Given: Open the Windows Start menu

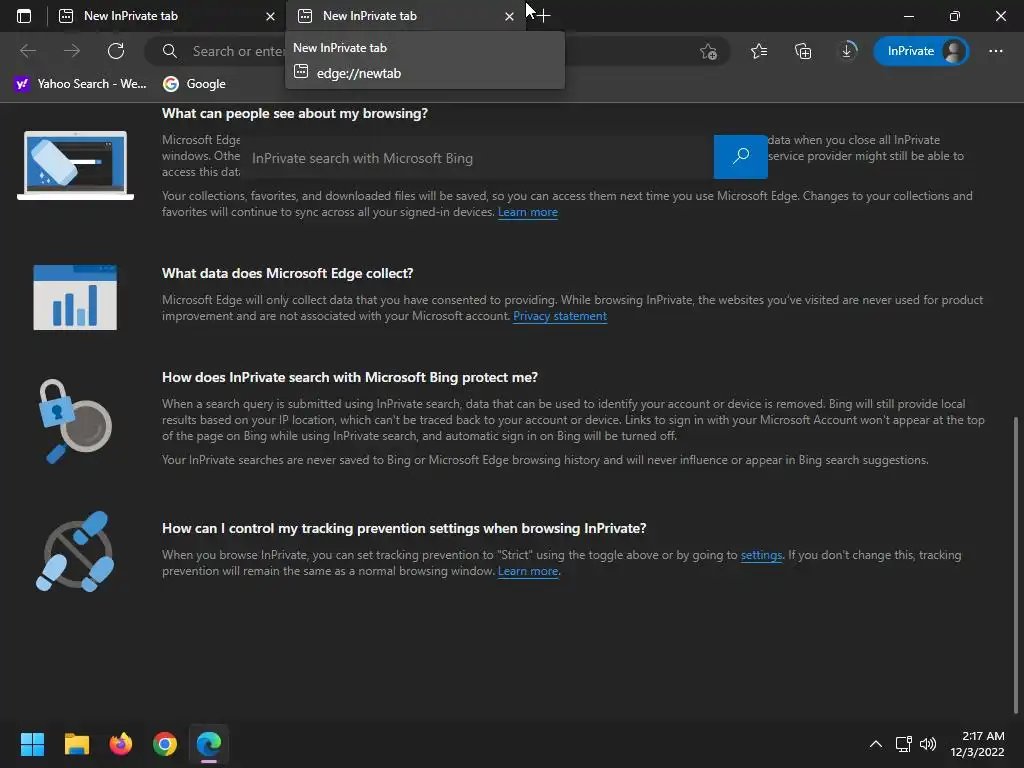Looking at the screenshot, I should (x=32, y=744).
